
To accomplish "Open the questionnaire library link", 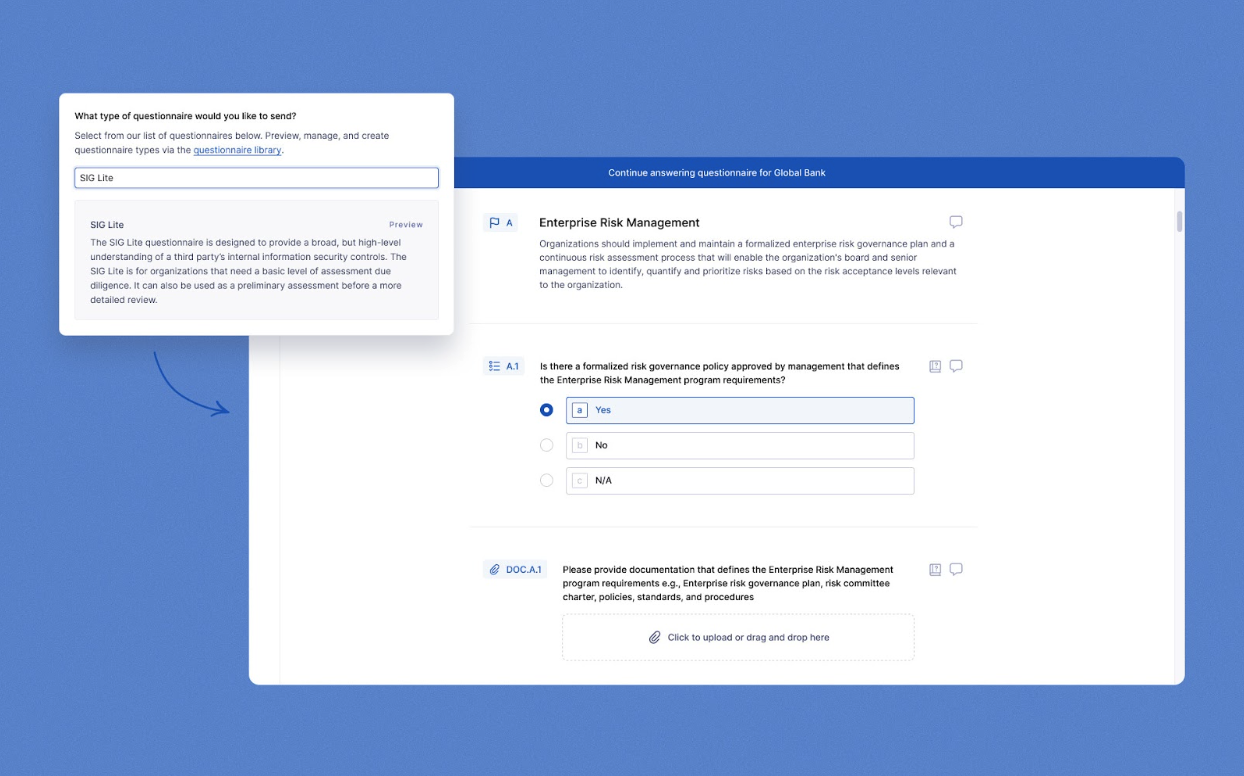I will [237, 150].
